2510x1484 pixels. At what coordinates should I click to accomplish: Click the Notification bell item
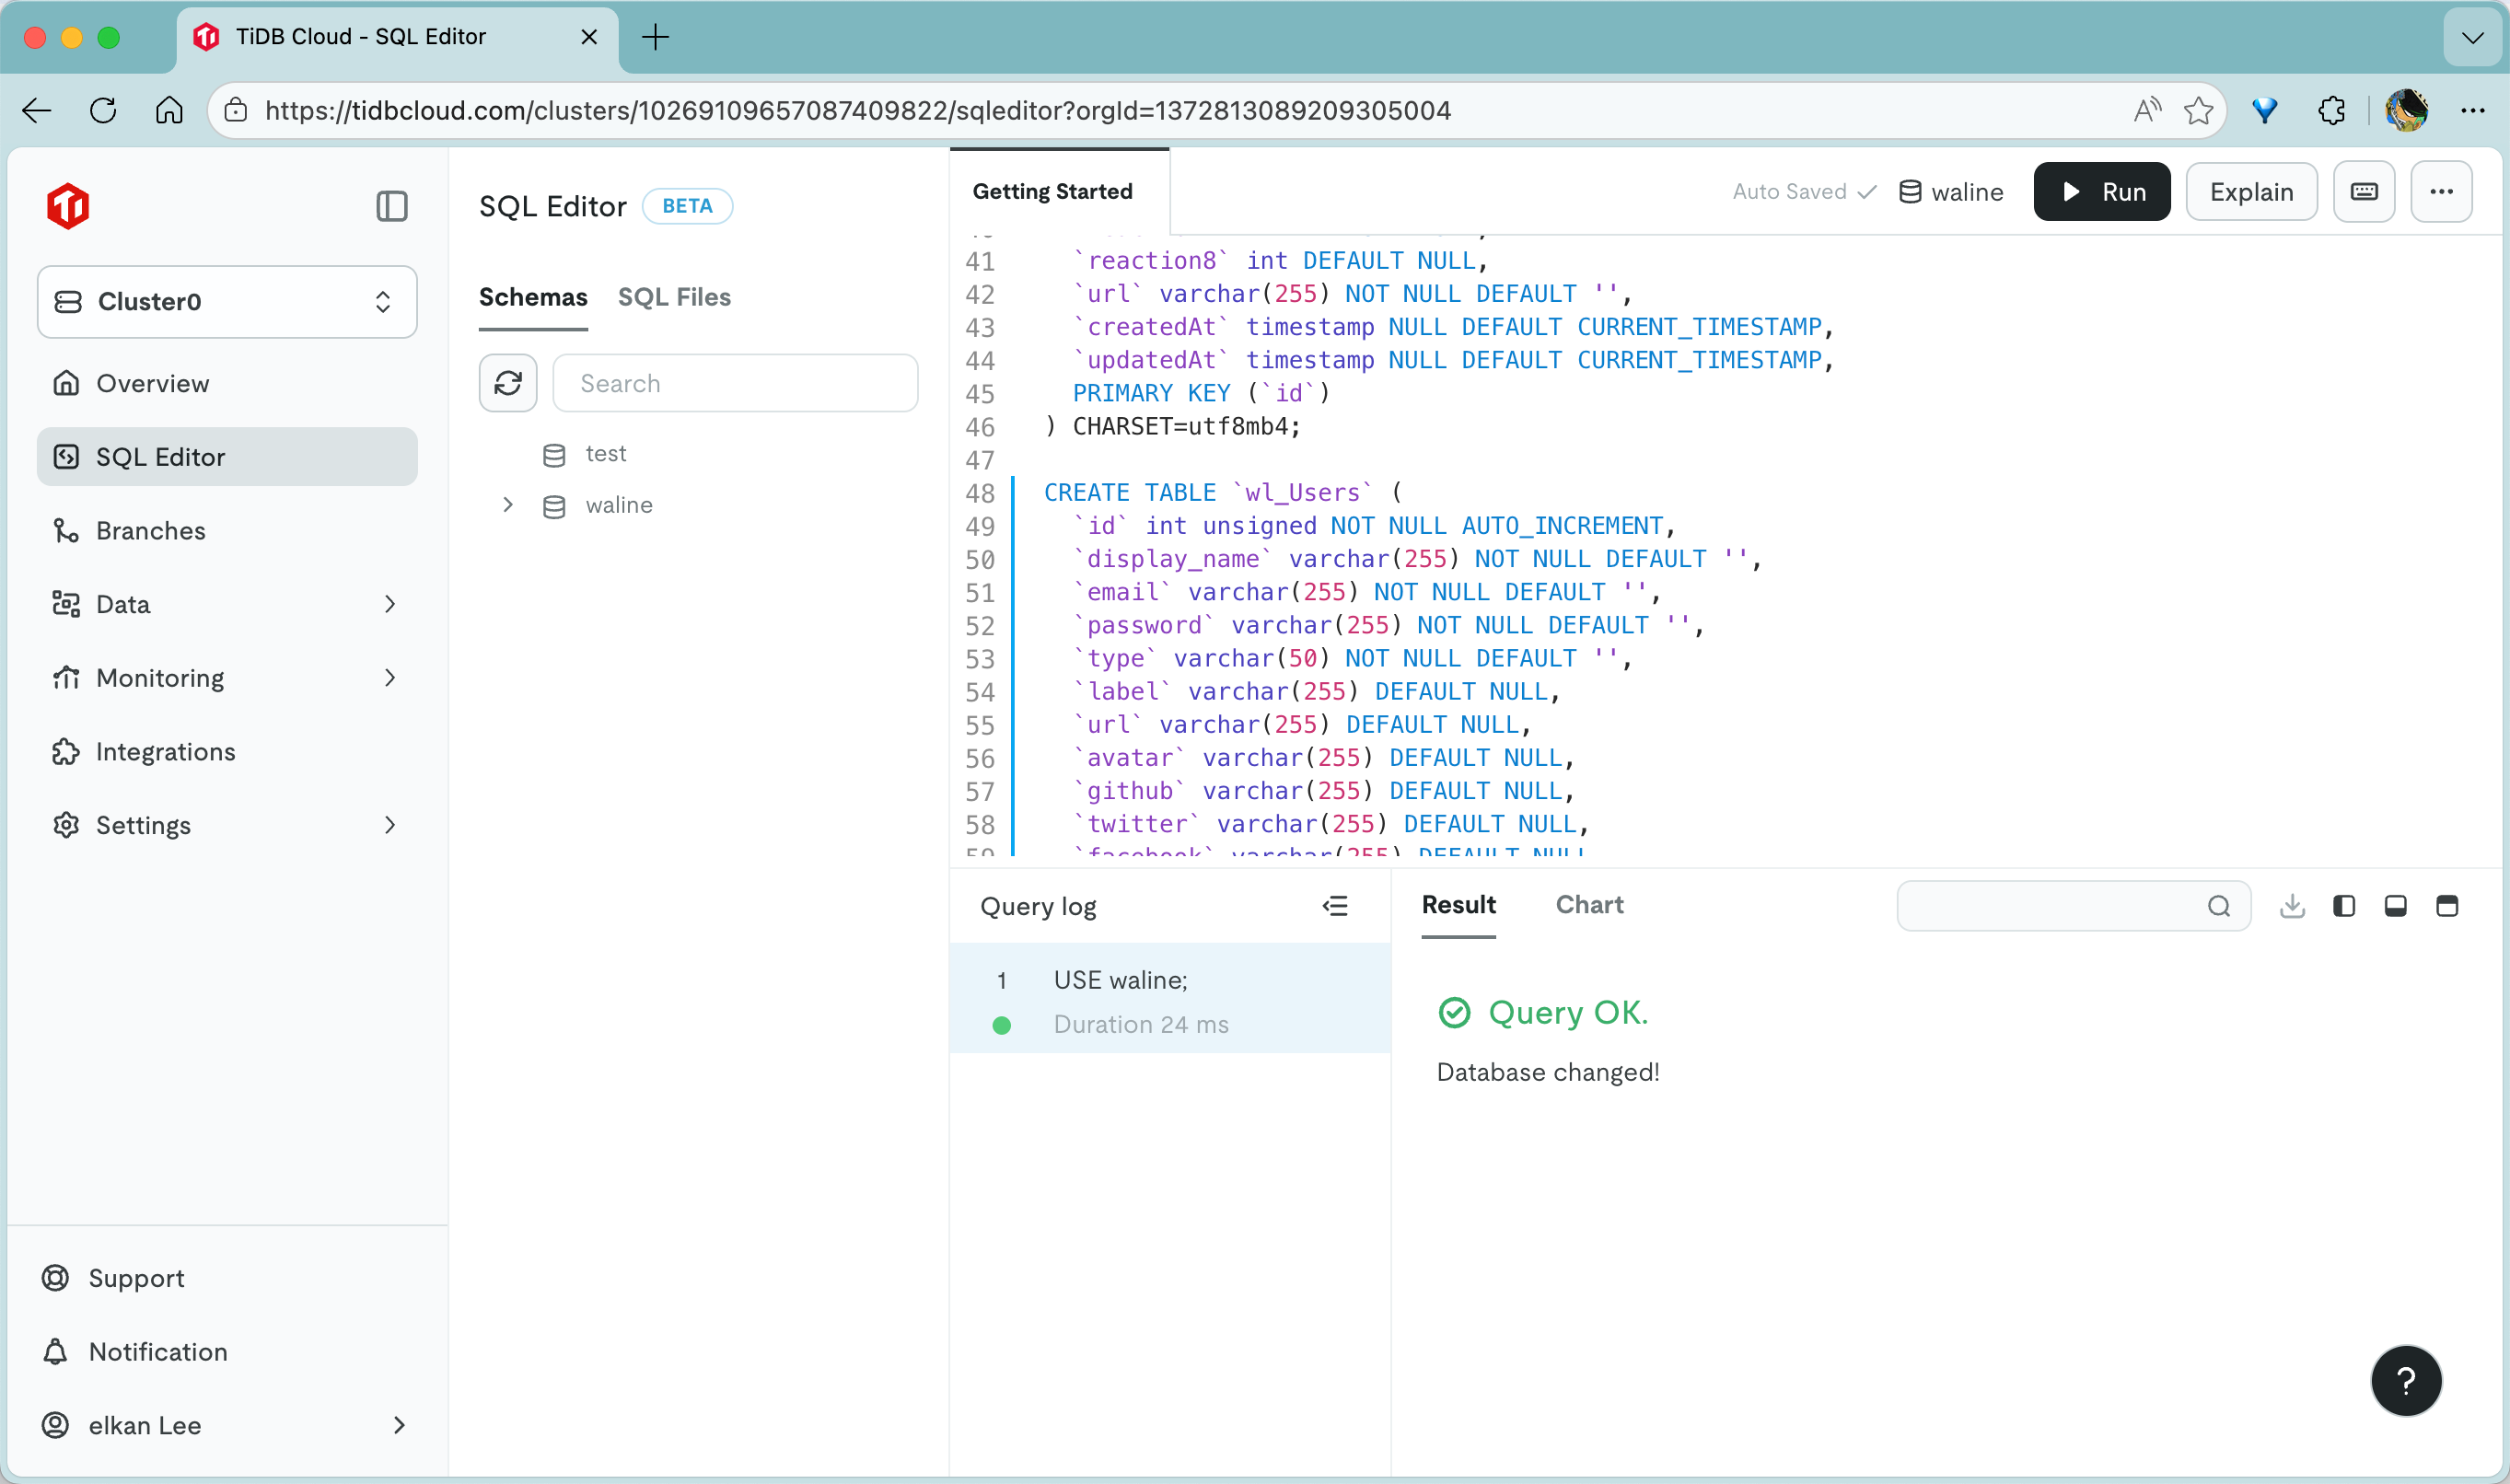[157, 1352]
